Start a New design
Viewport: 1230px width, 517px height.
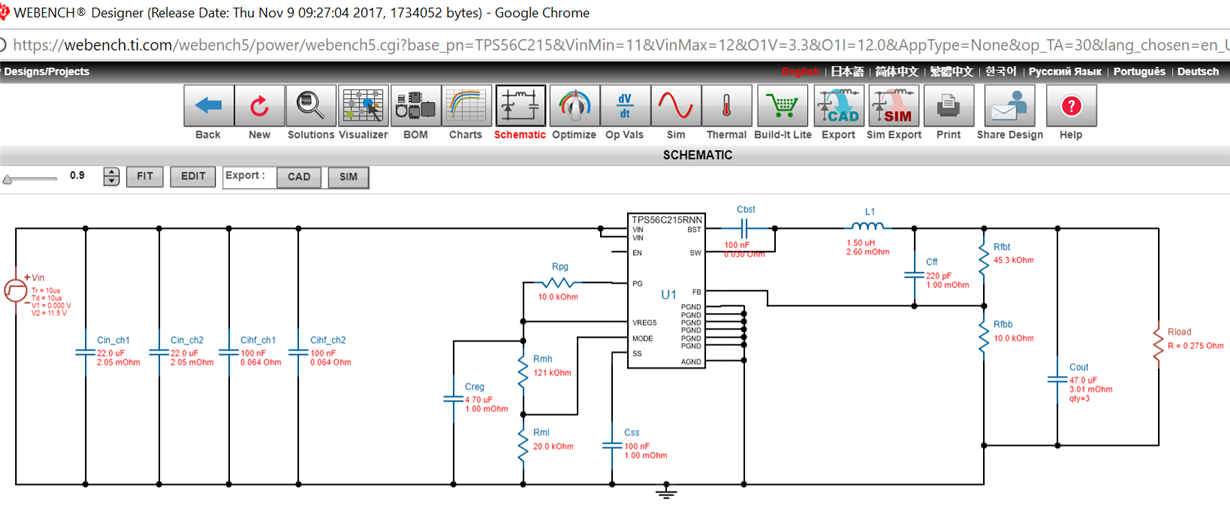pos(259,106)
